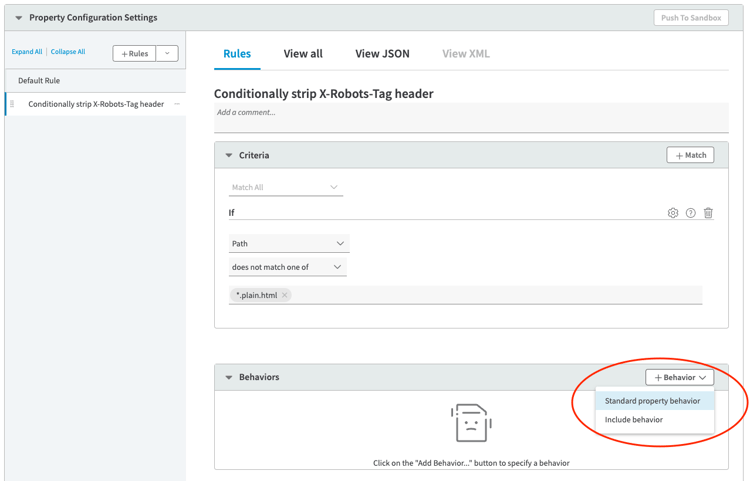The image size is (750, 481).
Task: Collapse the Property Configuration Settings section
Action: click(18, 18)
